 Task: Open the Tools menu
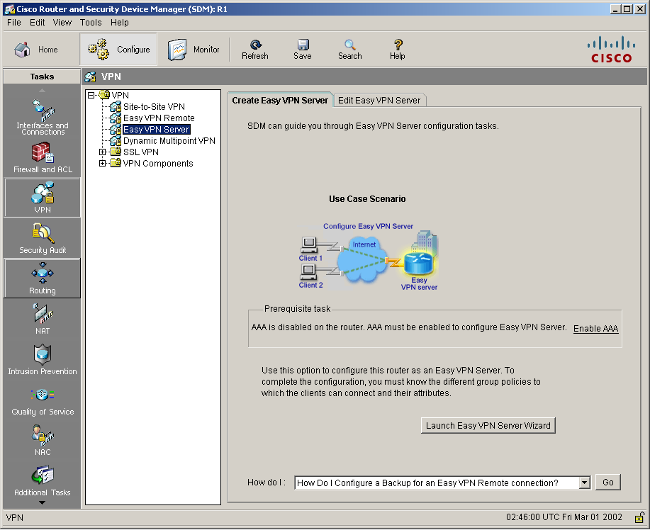[x=91, y=22]
